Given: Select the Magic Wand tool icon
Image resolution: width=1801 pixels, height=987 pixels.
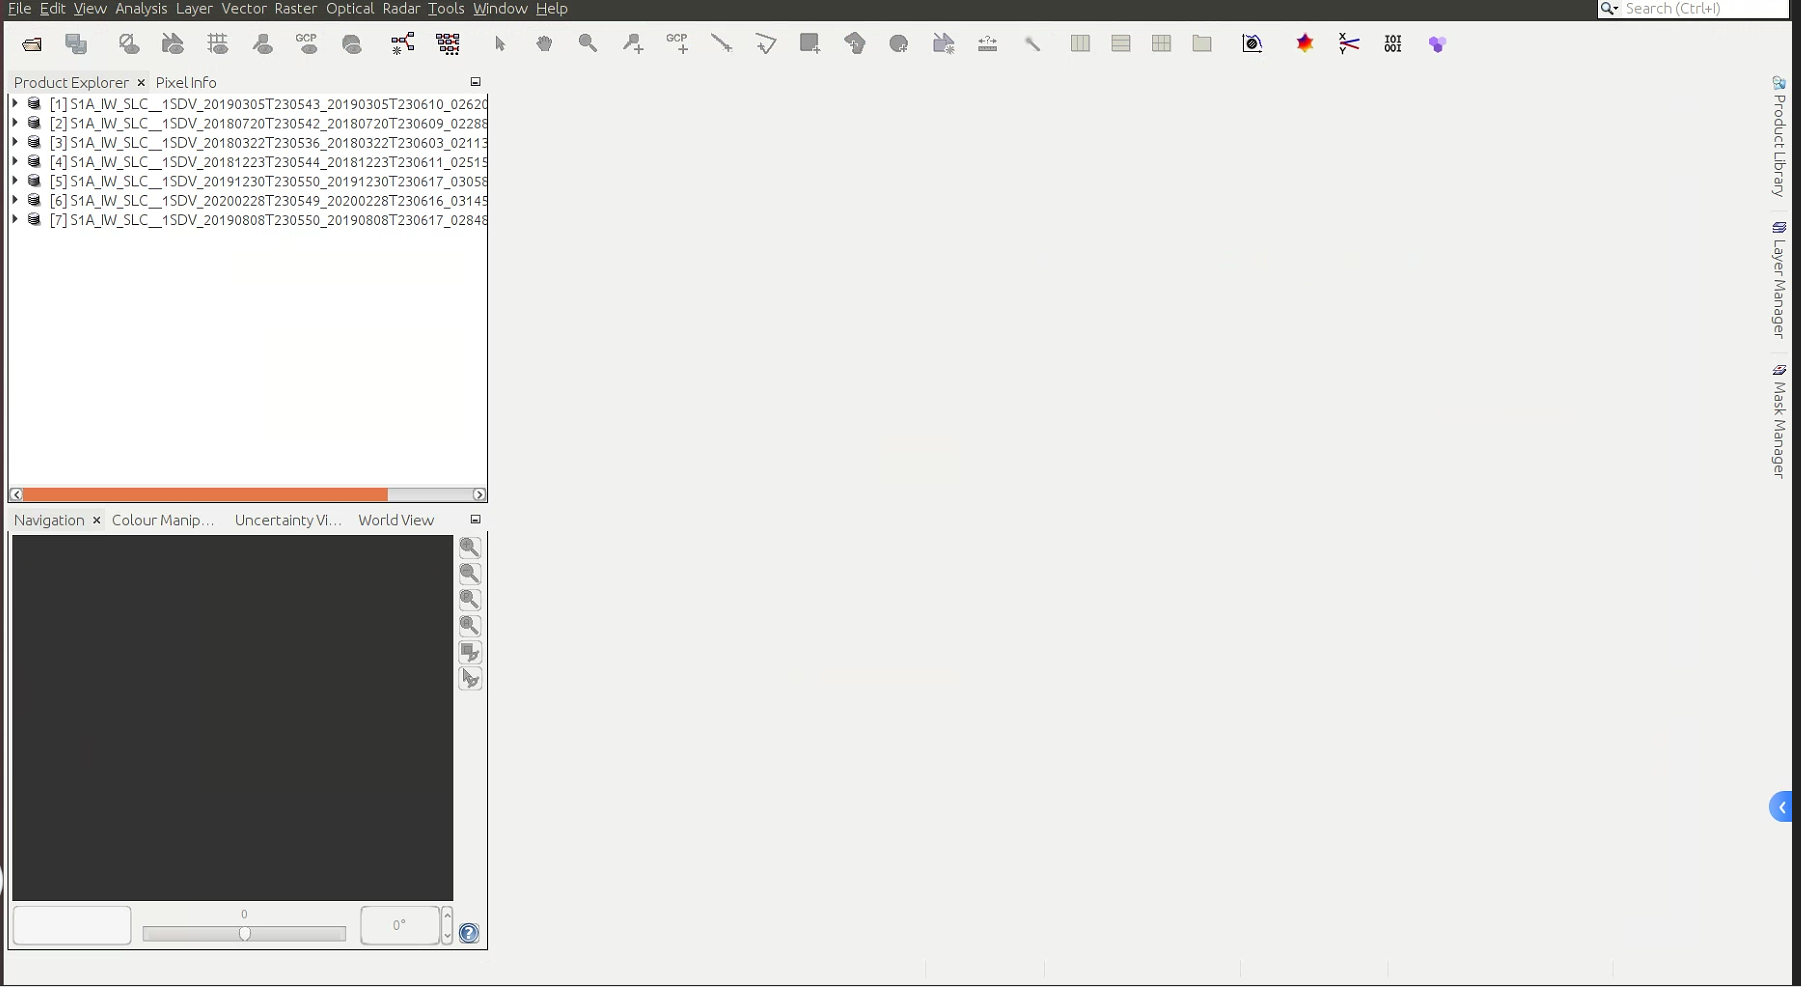Looking at the screenshot, I should (x=1032, y=44).
